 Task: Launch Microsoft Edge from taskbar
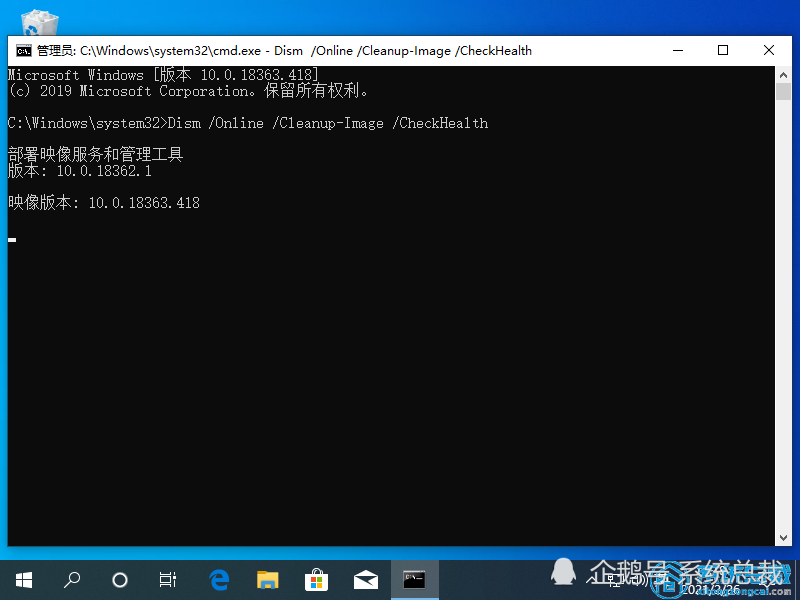(219, 580)
